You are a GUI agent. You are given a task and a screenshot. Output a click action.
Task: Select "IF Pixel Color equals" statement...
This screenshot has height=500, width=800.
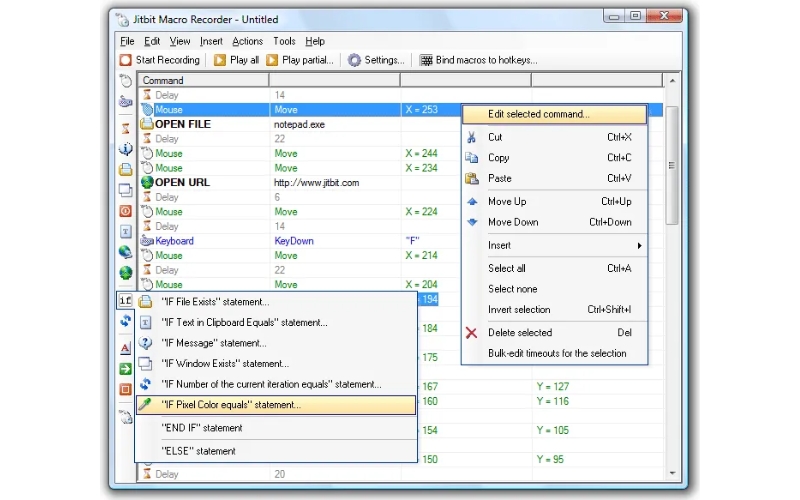276,405
